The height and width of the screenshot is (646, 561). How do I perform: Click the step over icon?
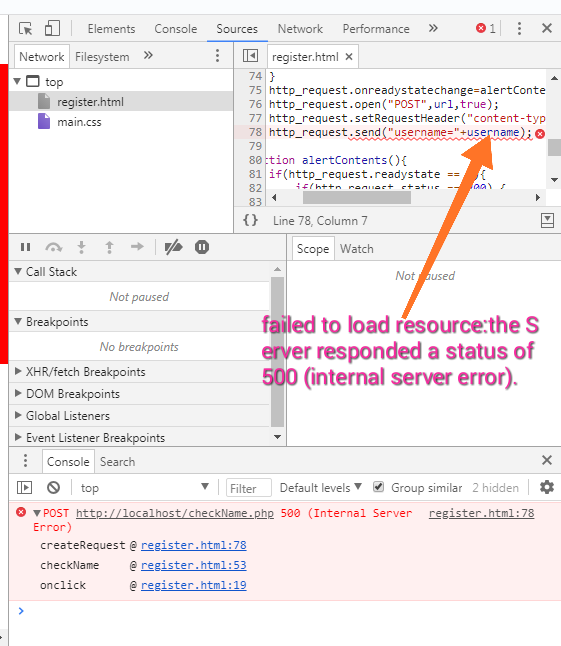click(x=54, y=247)
